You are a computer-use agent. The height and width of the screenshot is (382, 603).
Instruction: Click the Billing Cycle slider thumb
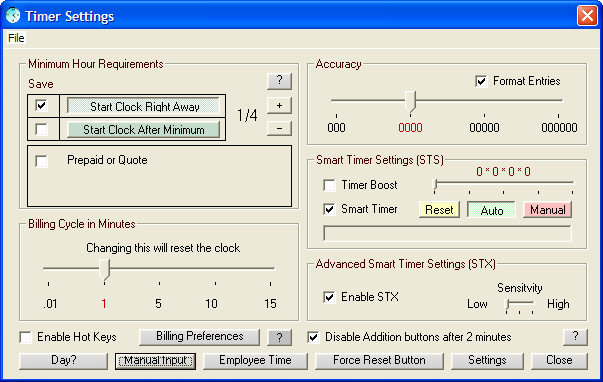104,269
